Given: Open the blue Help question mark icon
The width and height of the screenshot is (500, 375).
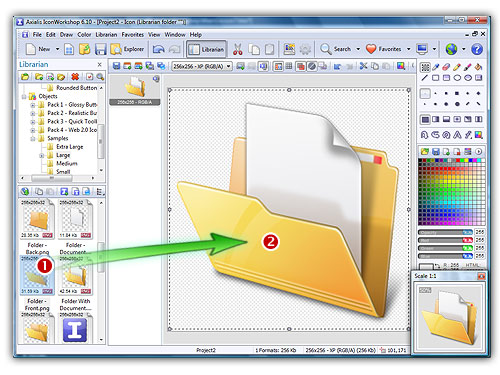Looking at the screenshot, I should coord(477,49).
